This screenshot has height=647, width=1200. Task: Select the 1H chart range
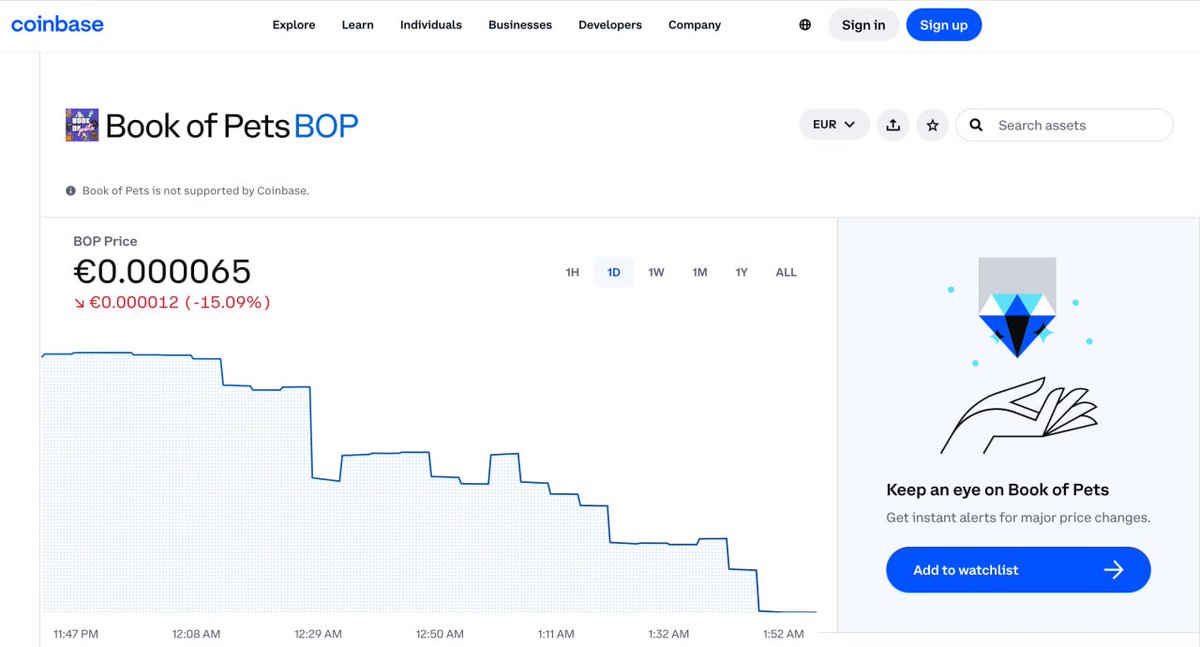coord(572,272)
